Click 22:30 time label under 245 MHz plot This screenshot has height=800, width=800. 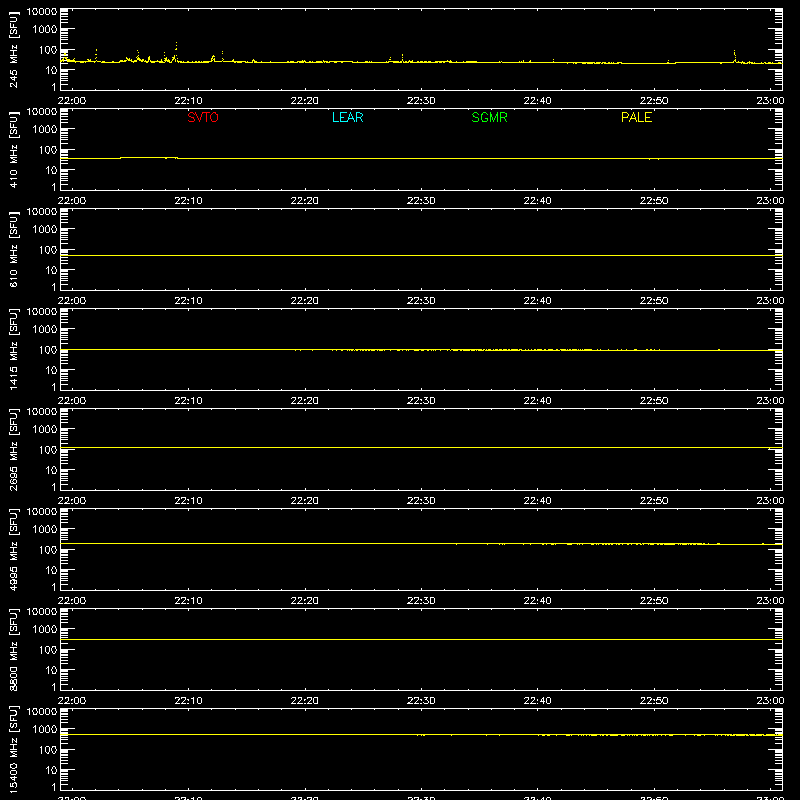[x=421, y=101]
